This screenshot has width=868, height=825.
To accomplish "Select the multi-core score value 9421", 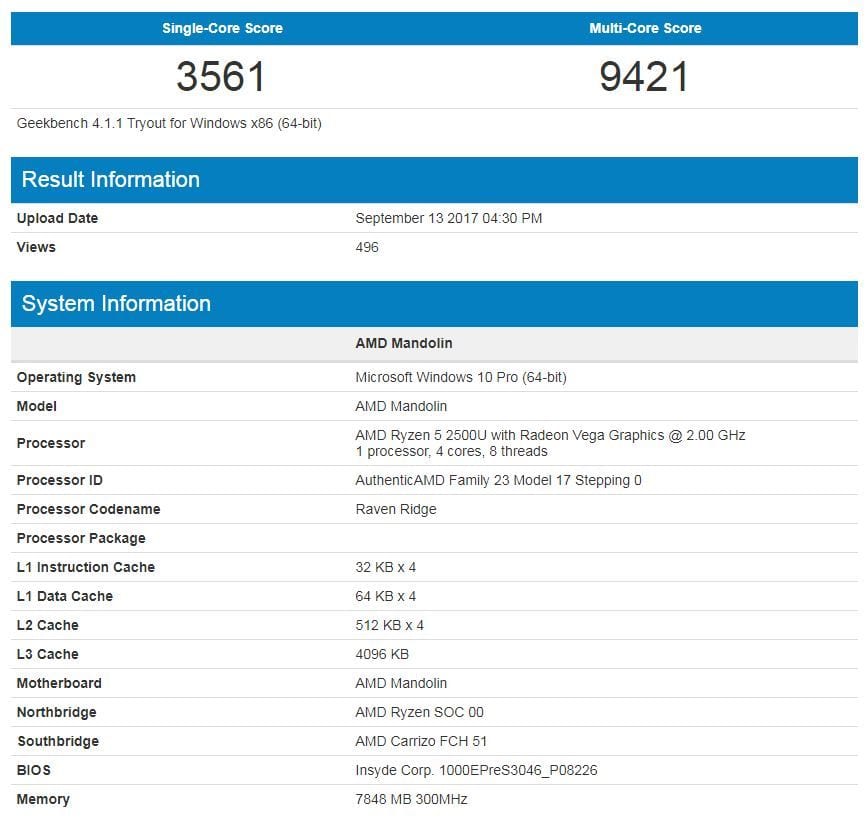I will (x=644, y=76).
